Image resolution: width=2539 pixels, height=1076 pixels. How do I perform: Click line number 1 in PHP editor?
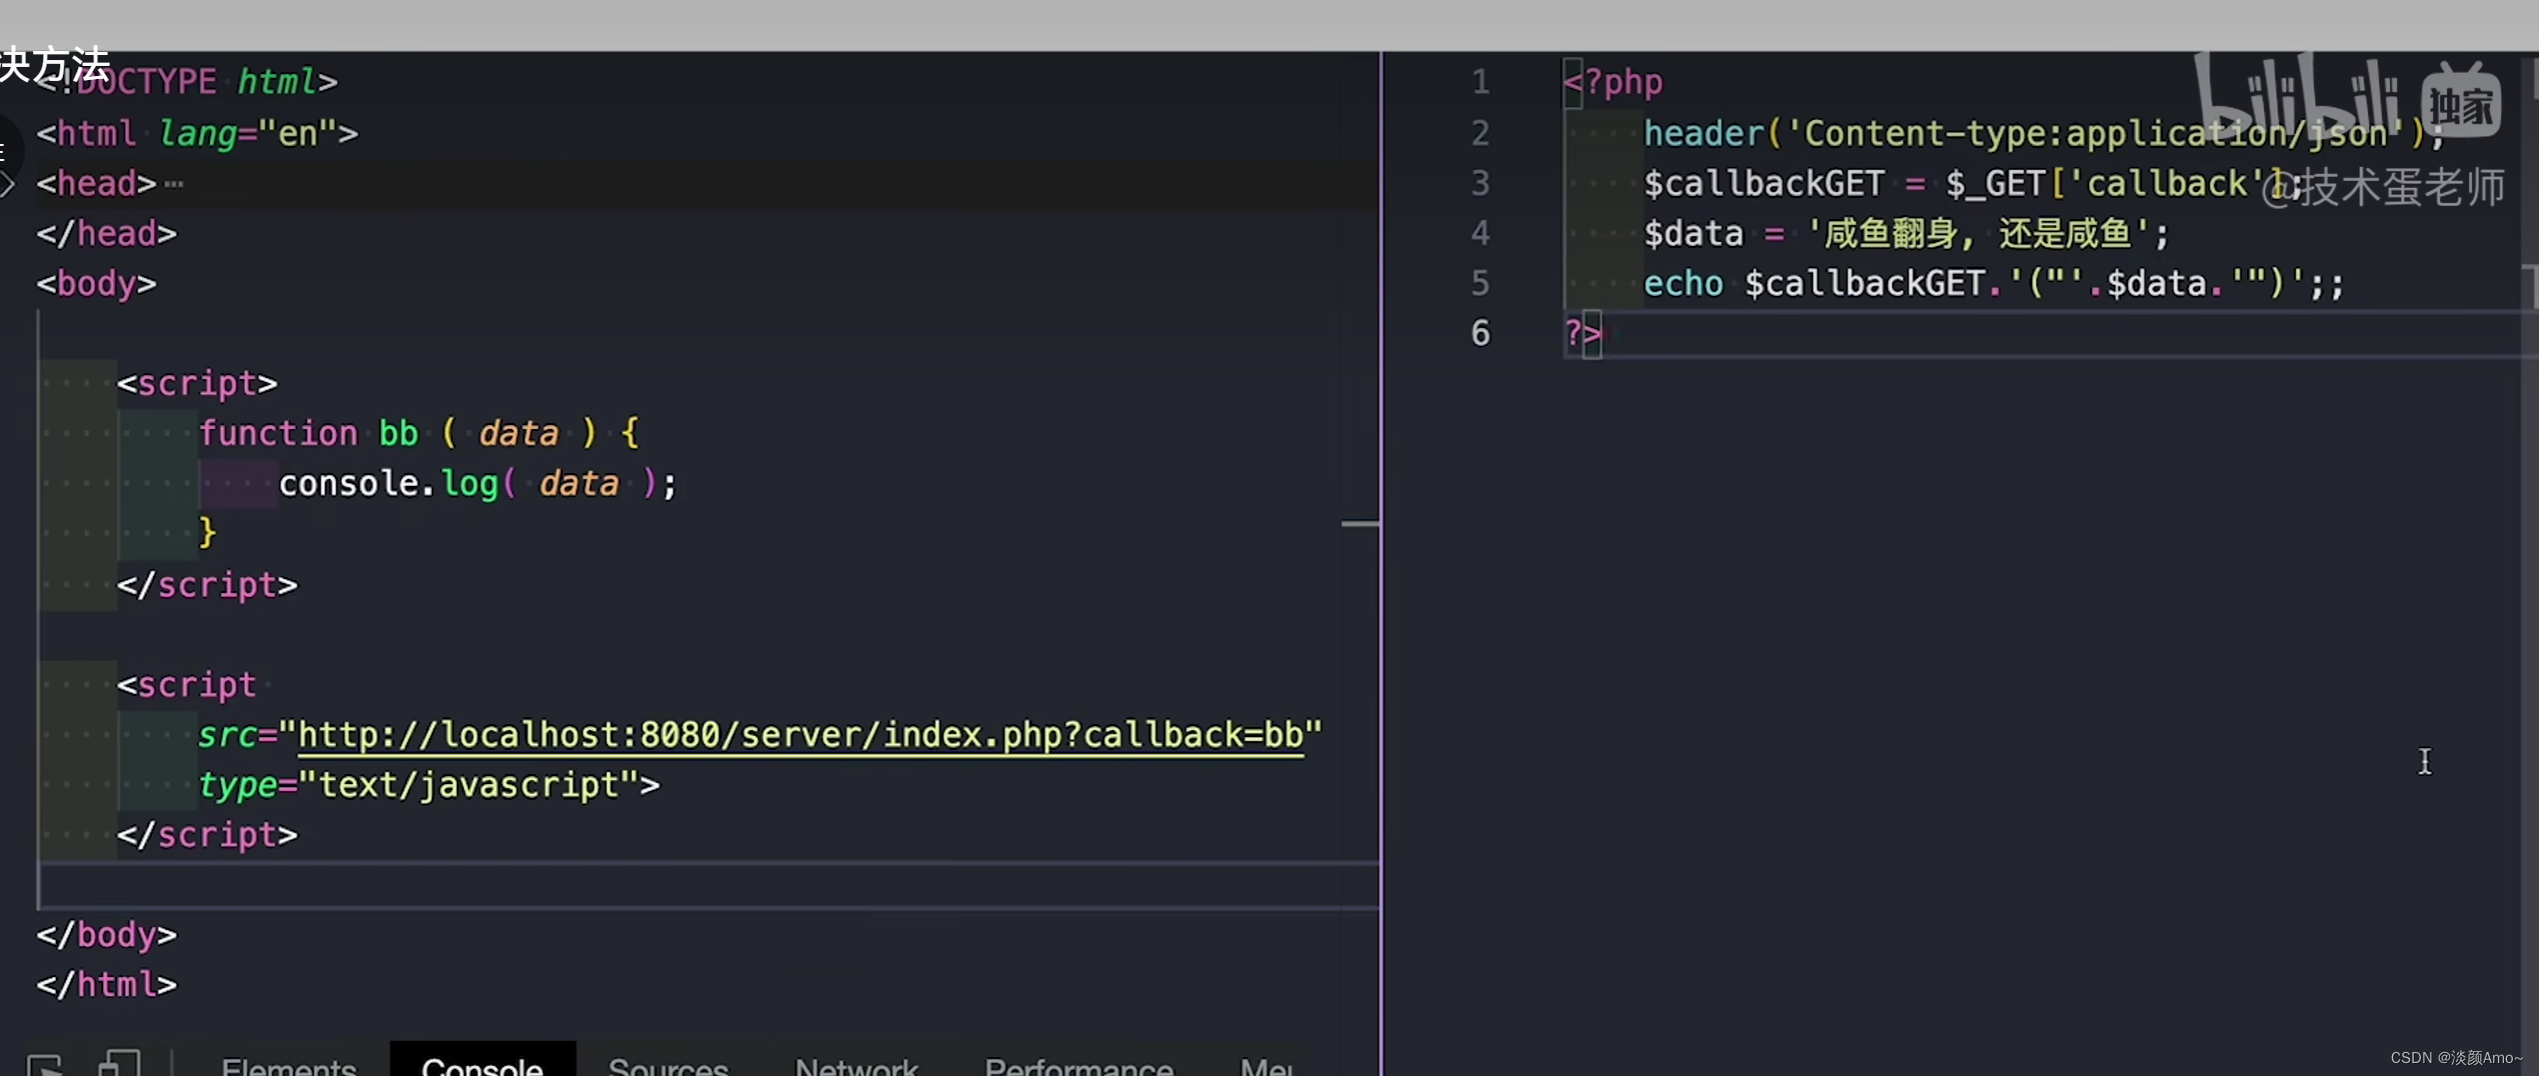[x=1480, y=82]
